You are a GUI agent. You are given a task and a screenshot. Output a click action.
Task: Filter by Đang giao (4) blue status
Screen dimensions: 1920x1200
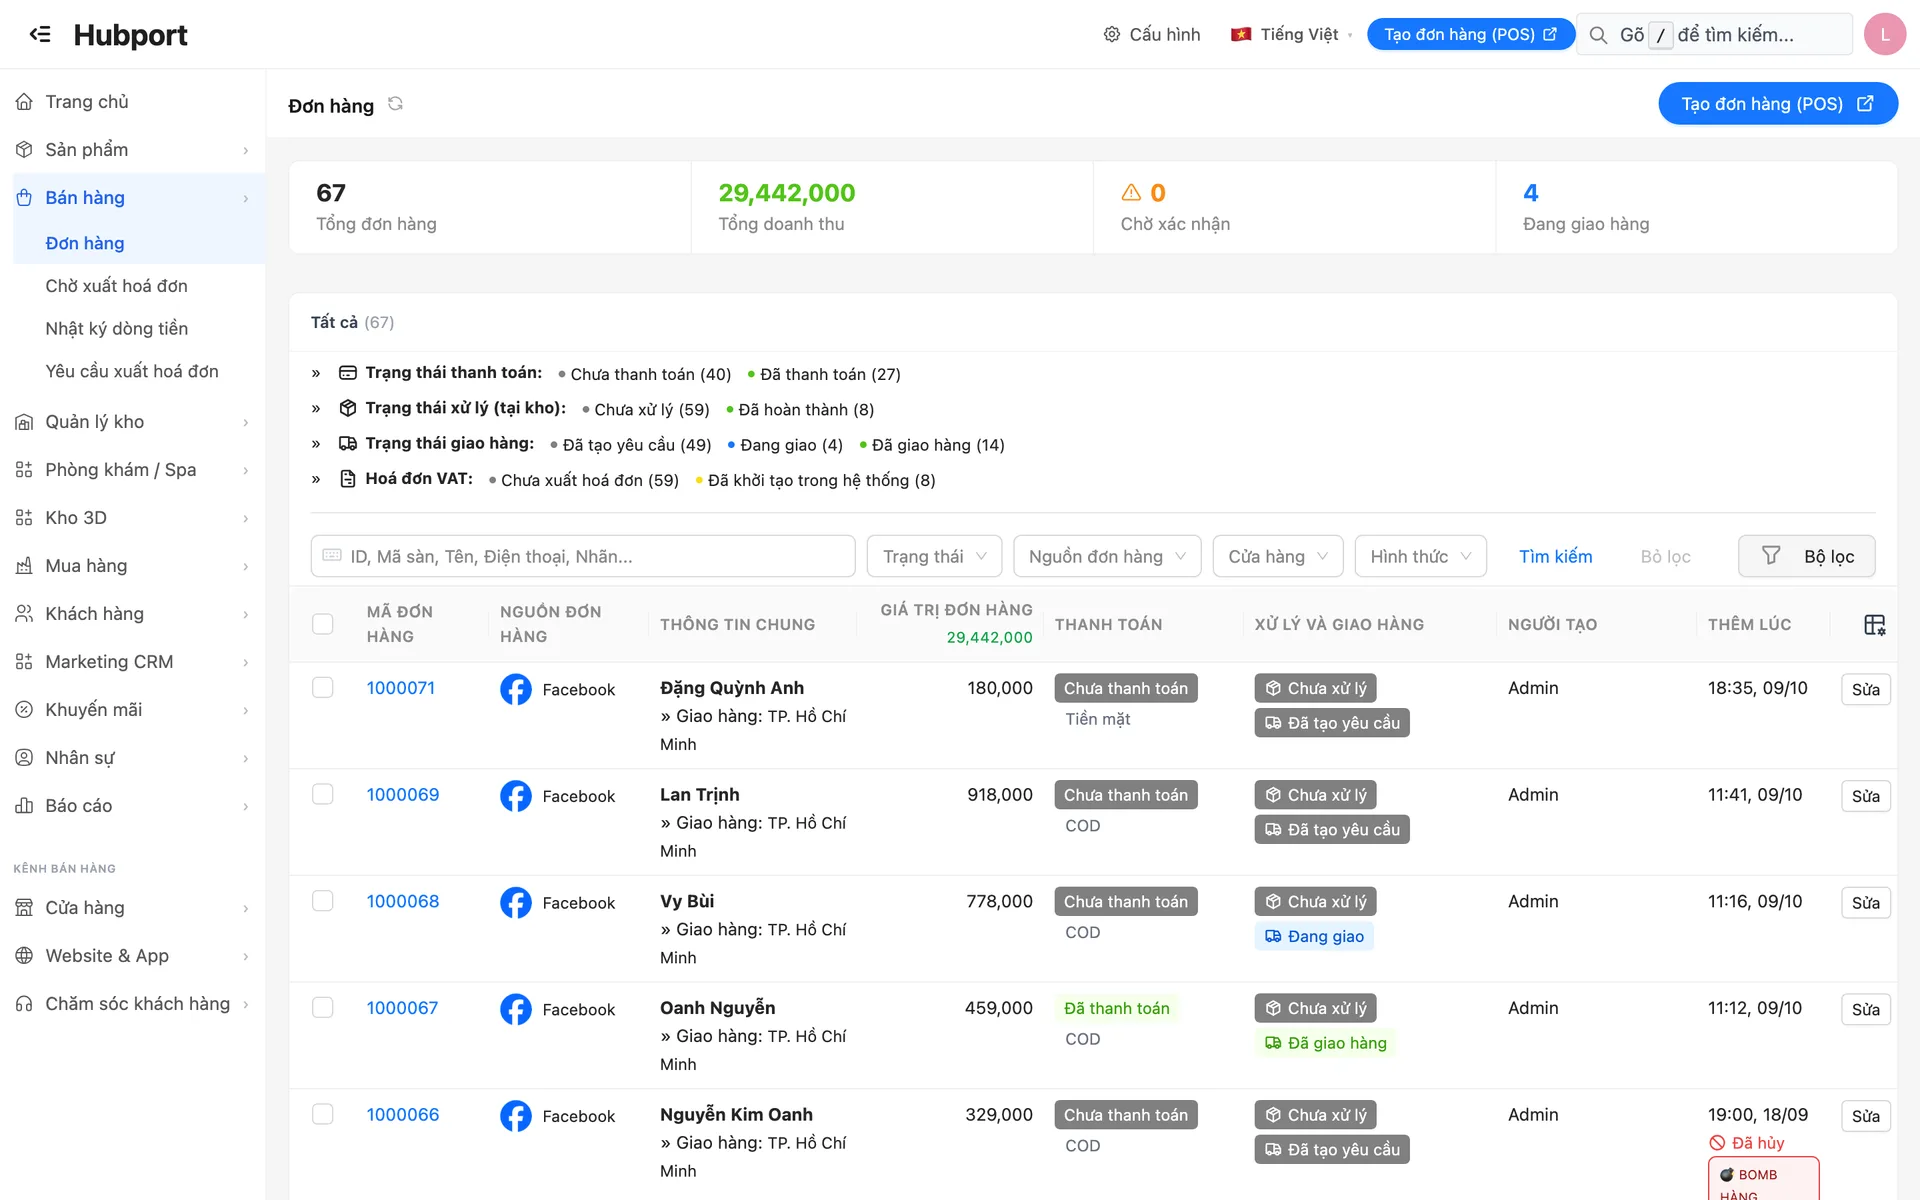tap(785, 445)
